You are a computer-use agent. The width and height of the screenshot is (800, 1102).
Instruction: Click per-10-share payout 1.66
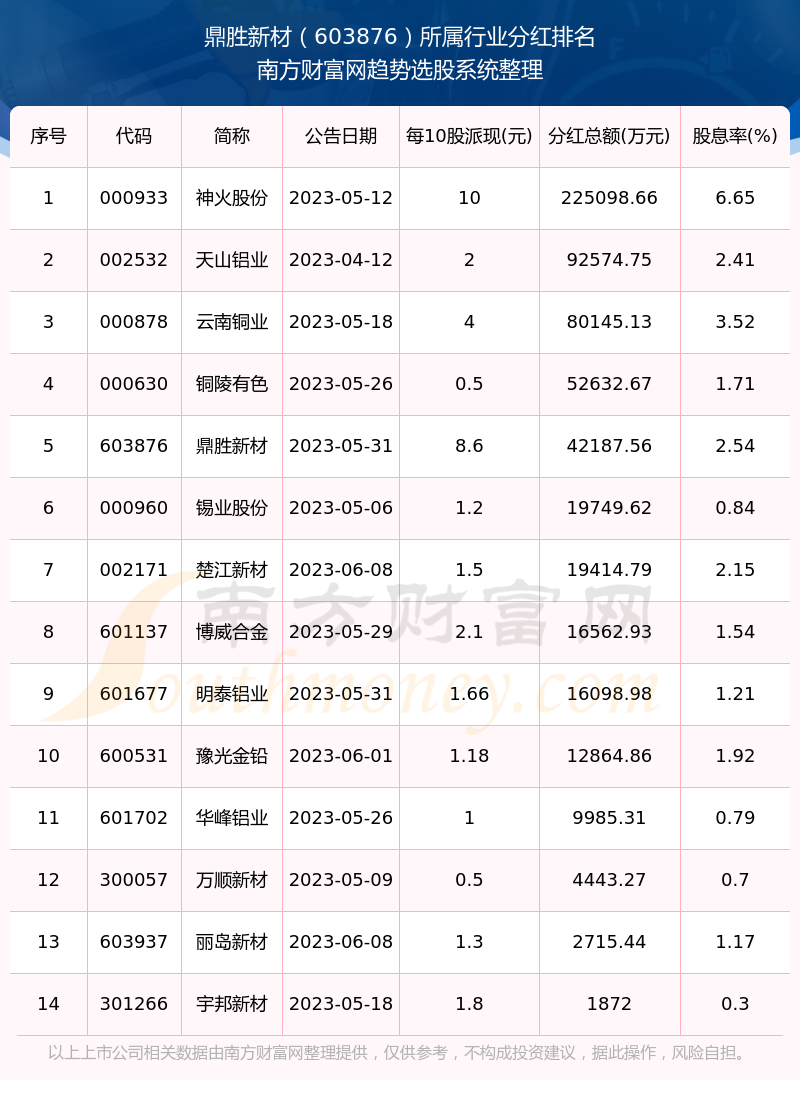point(469,694)
